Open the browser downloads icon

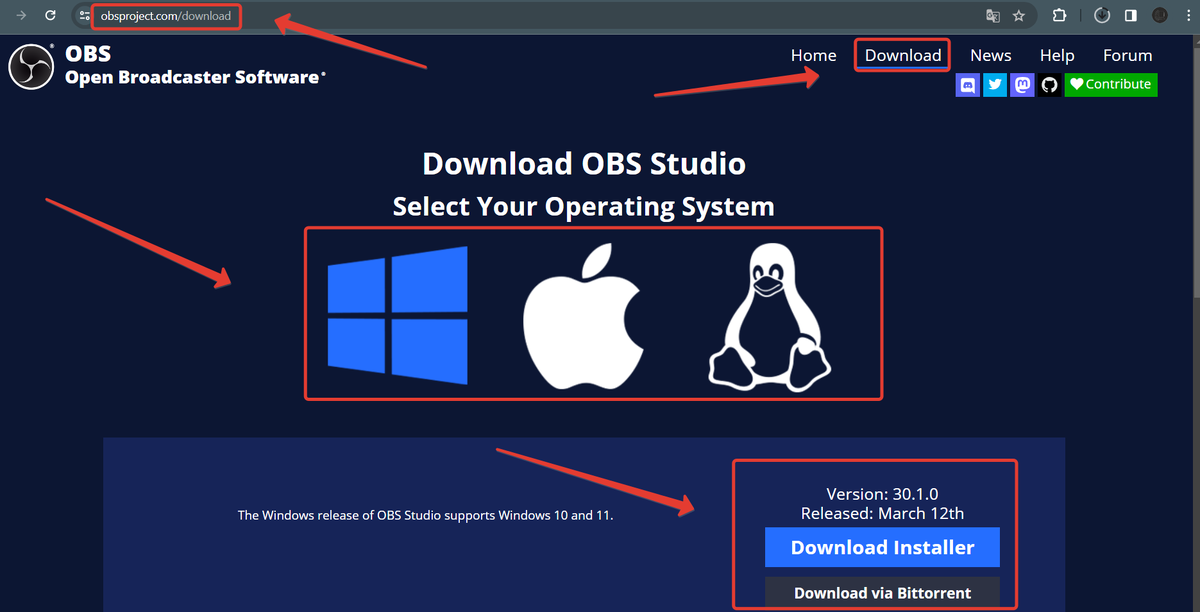pos(1103,16)
